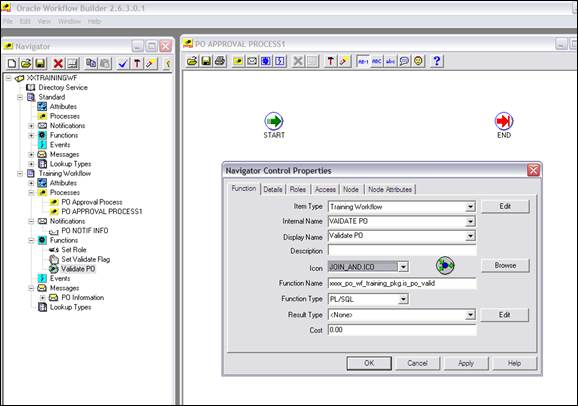Click the New Notification envelope icon
The width and height of the screenshot is (578, 406).
252,61
